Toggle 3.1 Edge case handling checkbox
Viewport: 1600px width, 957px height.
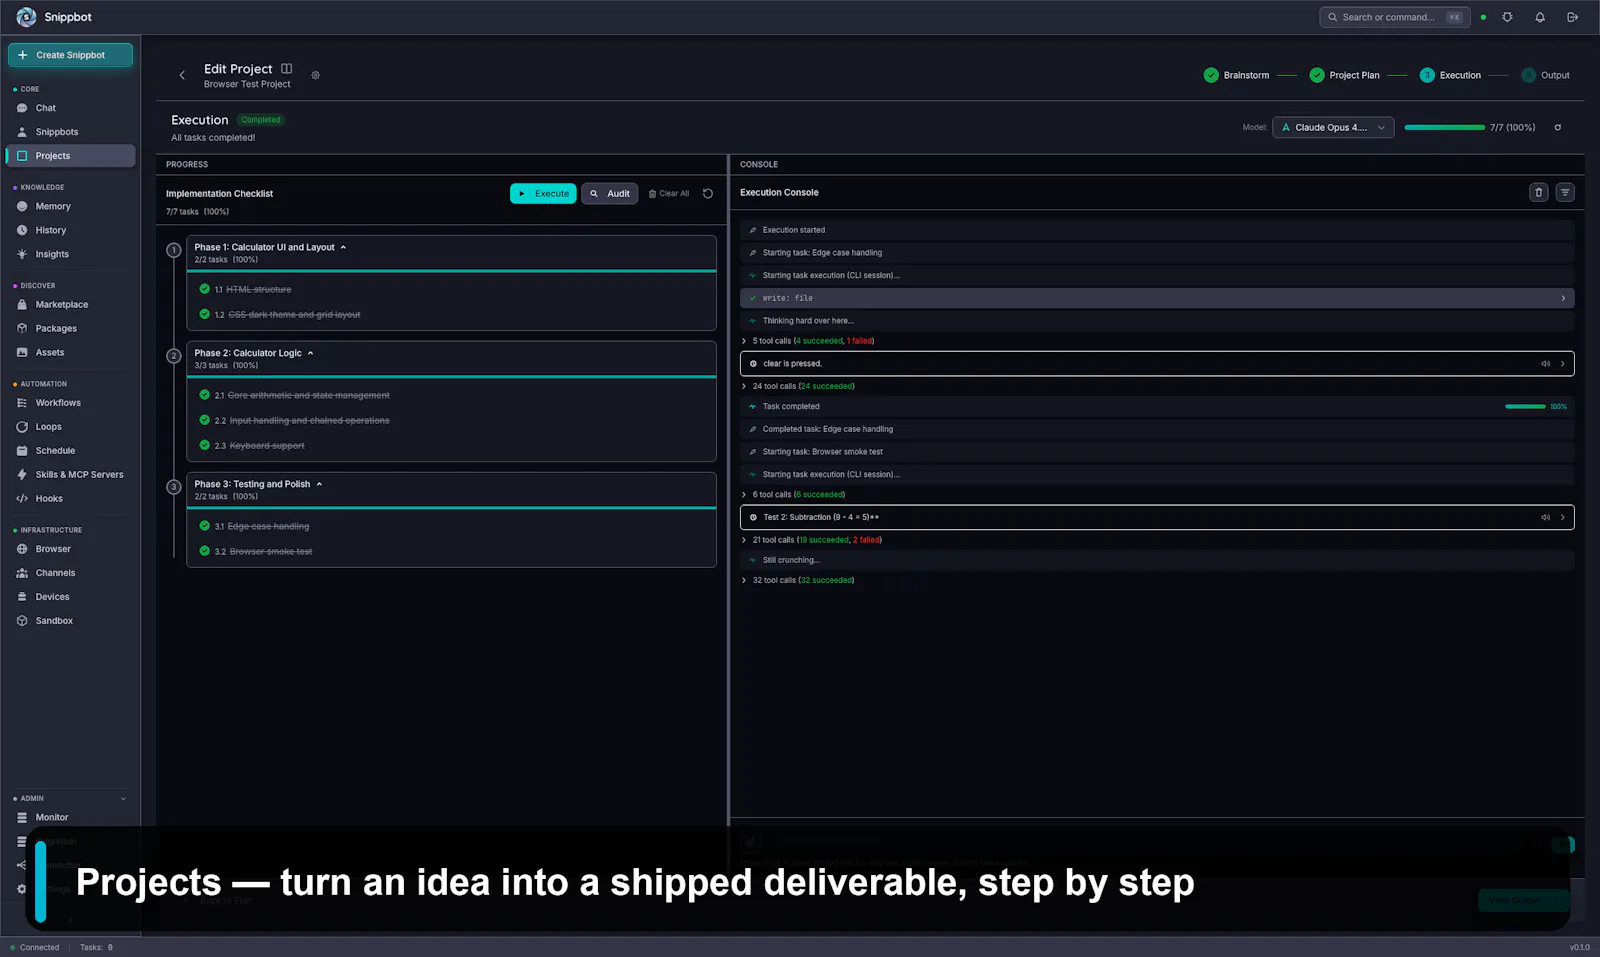[205, 526]
